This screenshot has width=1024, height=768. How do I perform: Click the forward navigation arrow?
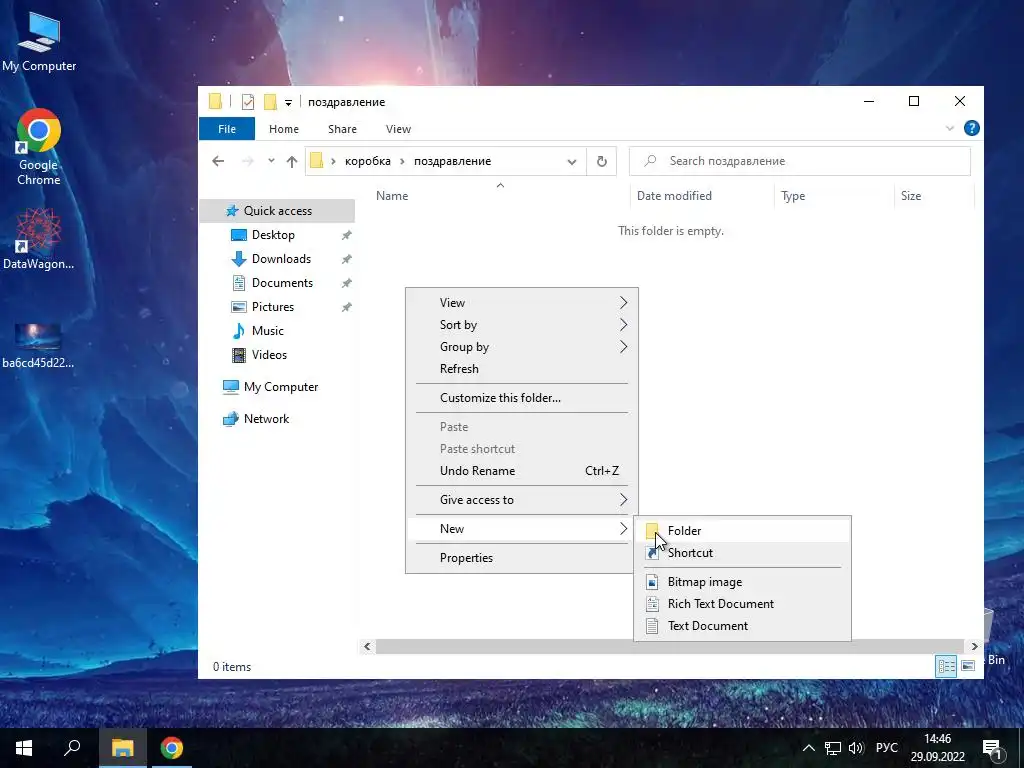tap(248, 161)
